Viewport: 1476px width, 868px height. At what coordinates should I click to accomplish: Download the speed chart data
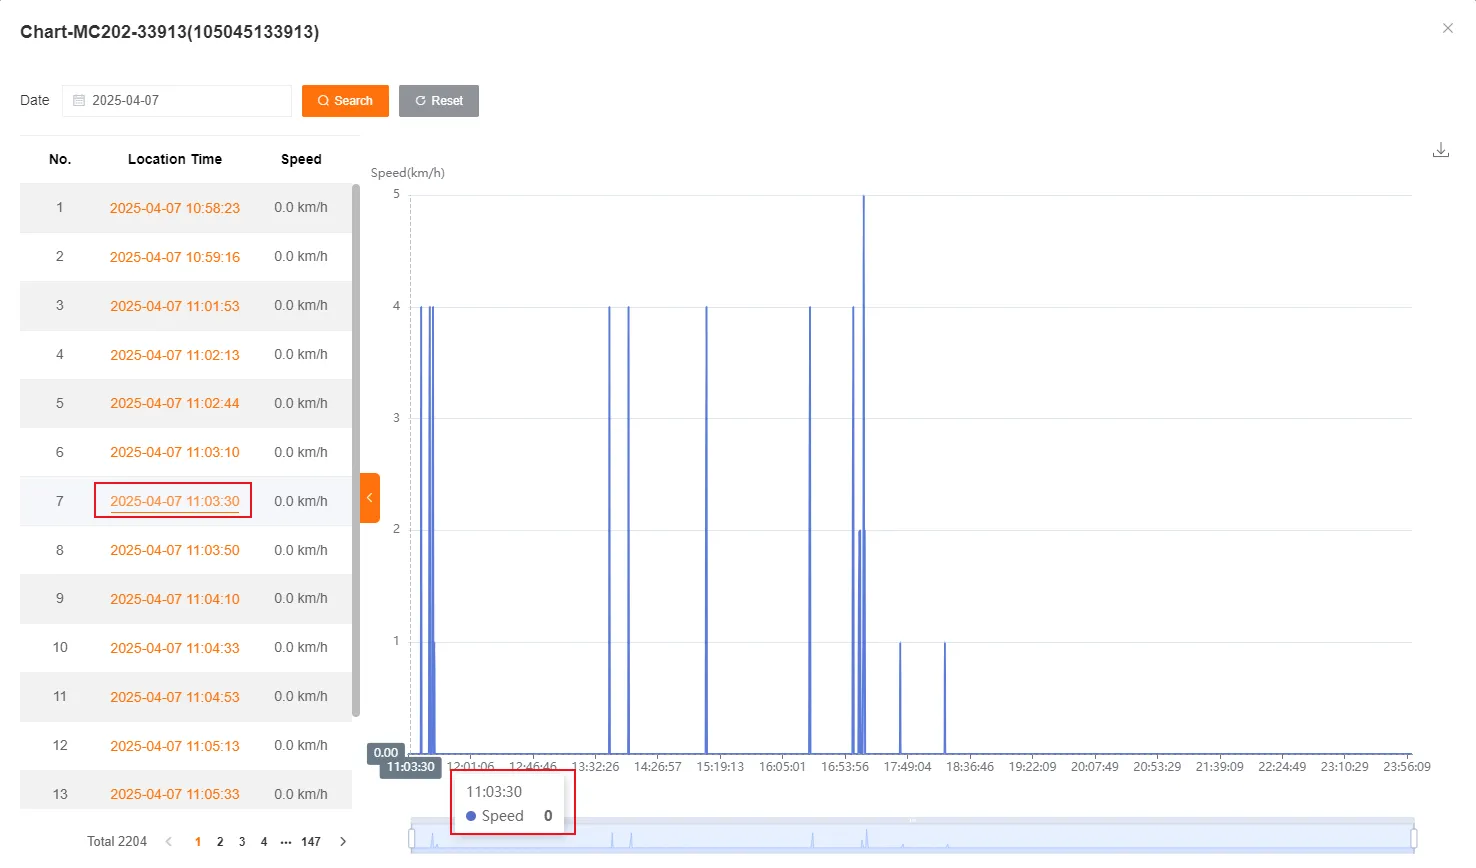[x=1440, y=148]
